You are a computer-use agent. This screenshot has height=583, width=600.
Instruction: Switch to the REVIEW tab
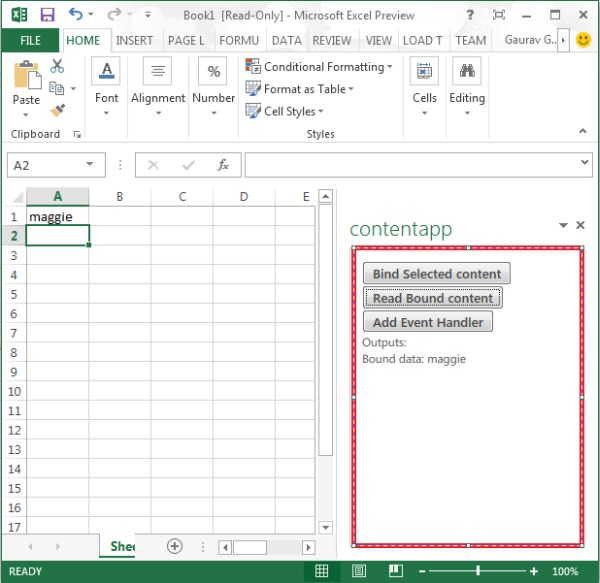332,40
